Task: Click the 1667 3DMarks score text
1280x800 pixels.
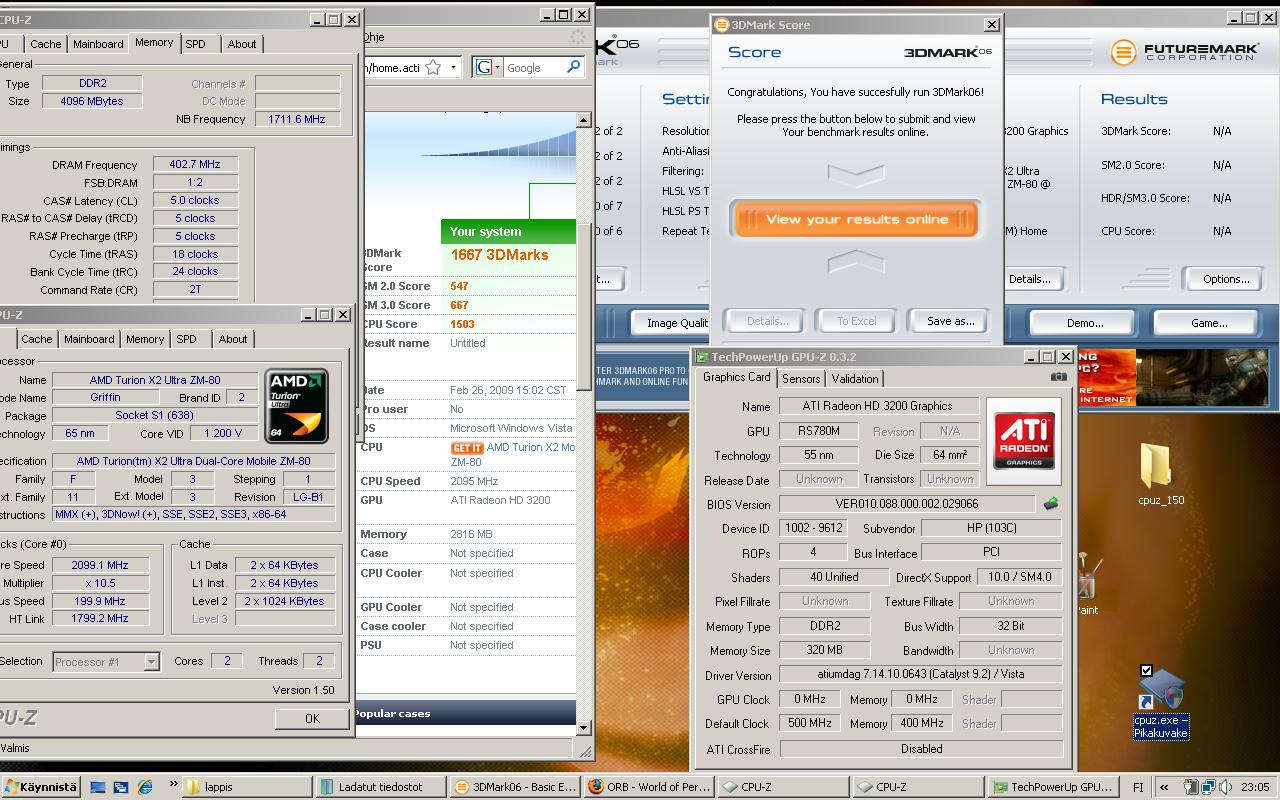Action: pos(499,255)
